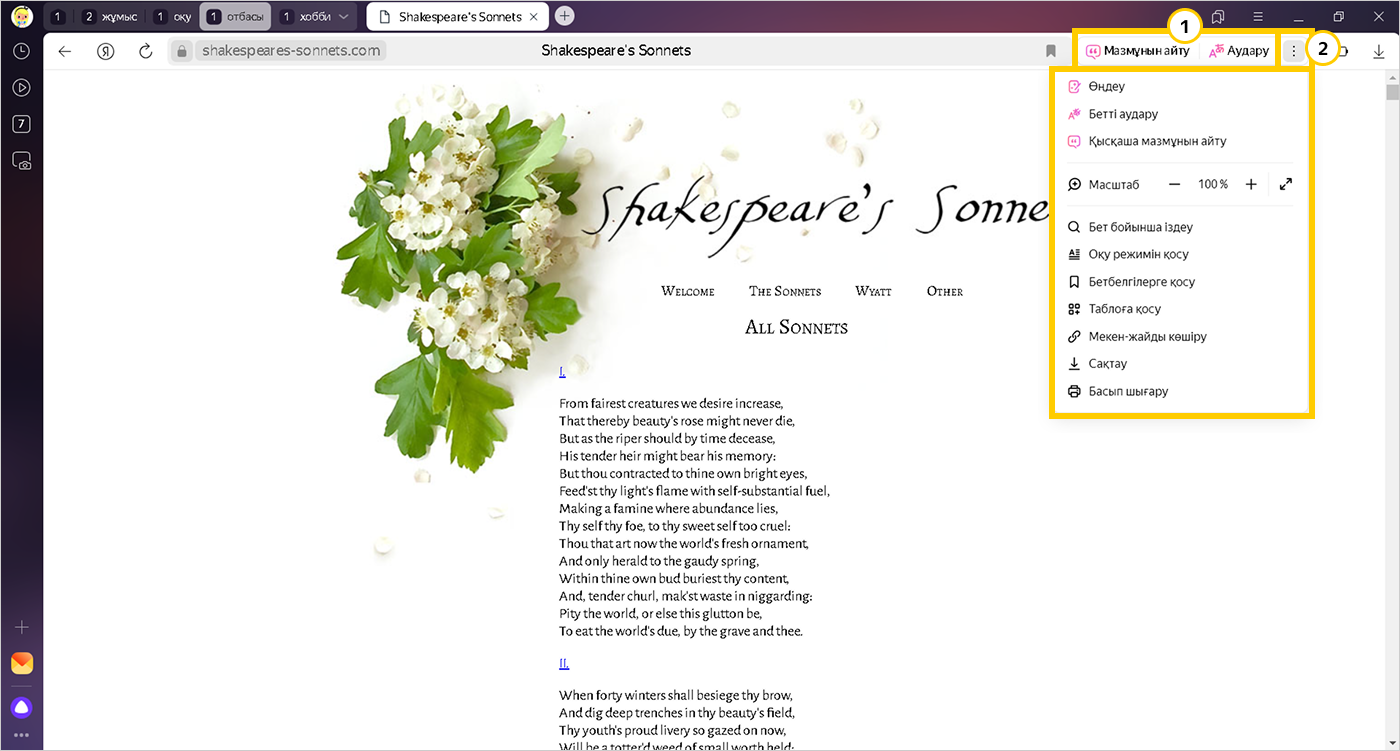Open the Yandex Mail icon in sidebar
The image size is (1400, 751).
(x=21, y=663)
